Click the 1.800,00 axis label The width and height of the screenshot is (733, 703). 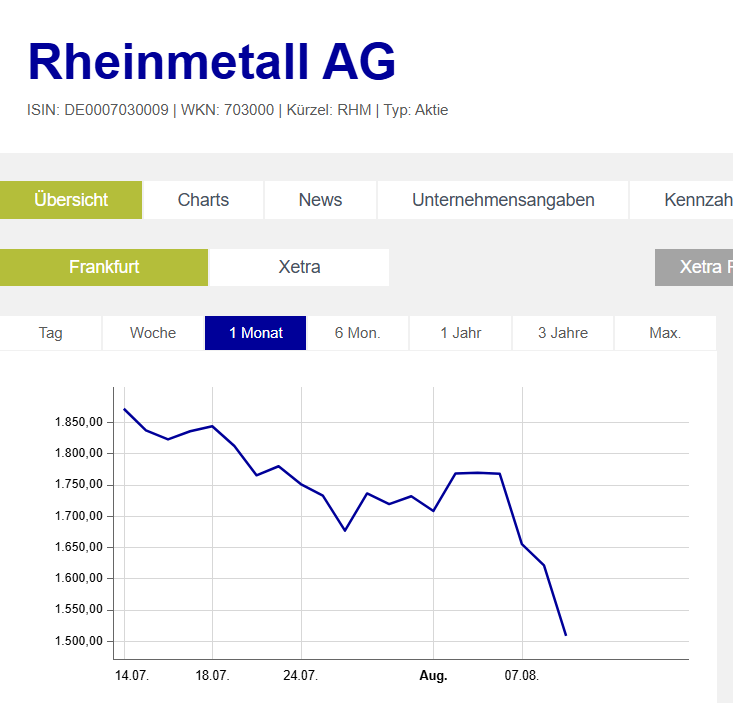click(79, 453)
